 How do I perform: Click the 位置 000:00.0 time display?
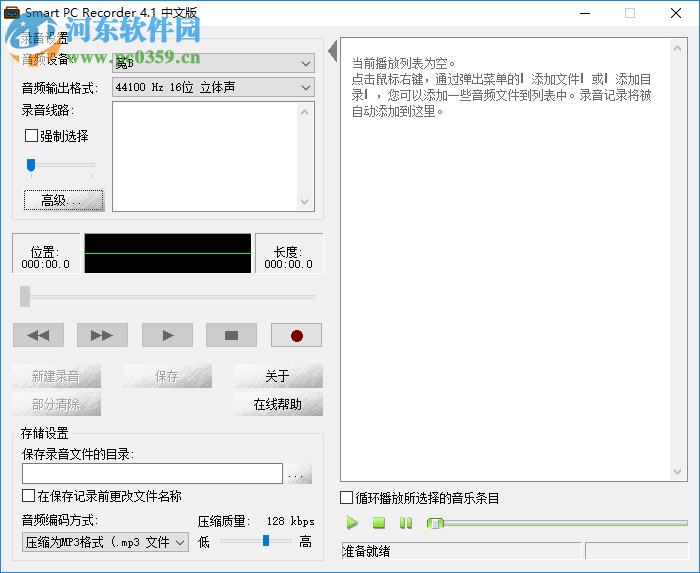point(46,253)
